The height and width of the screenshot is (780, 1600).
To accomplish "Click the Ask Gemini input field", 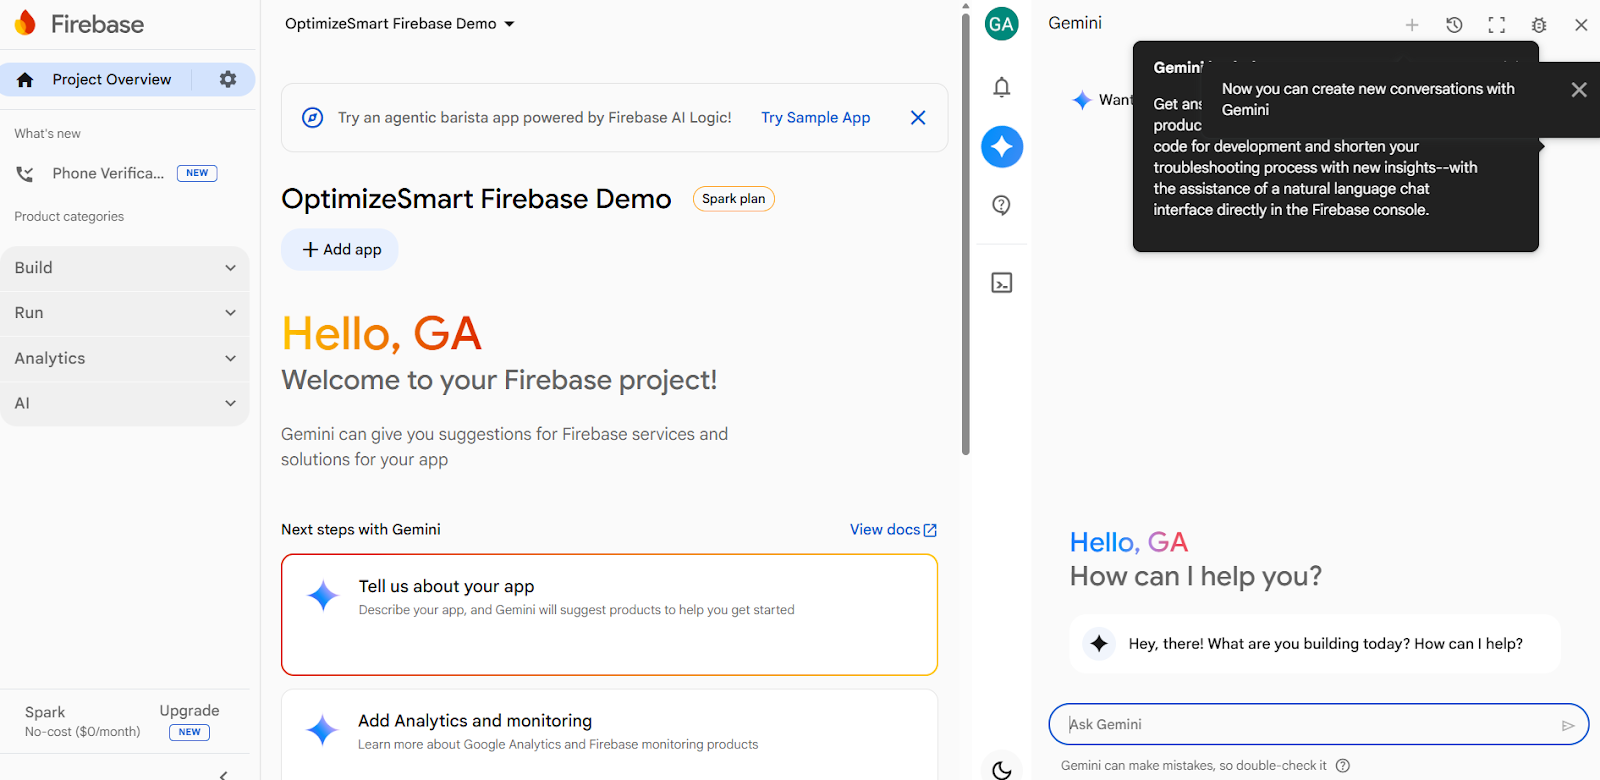I will point(1305,724).
